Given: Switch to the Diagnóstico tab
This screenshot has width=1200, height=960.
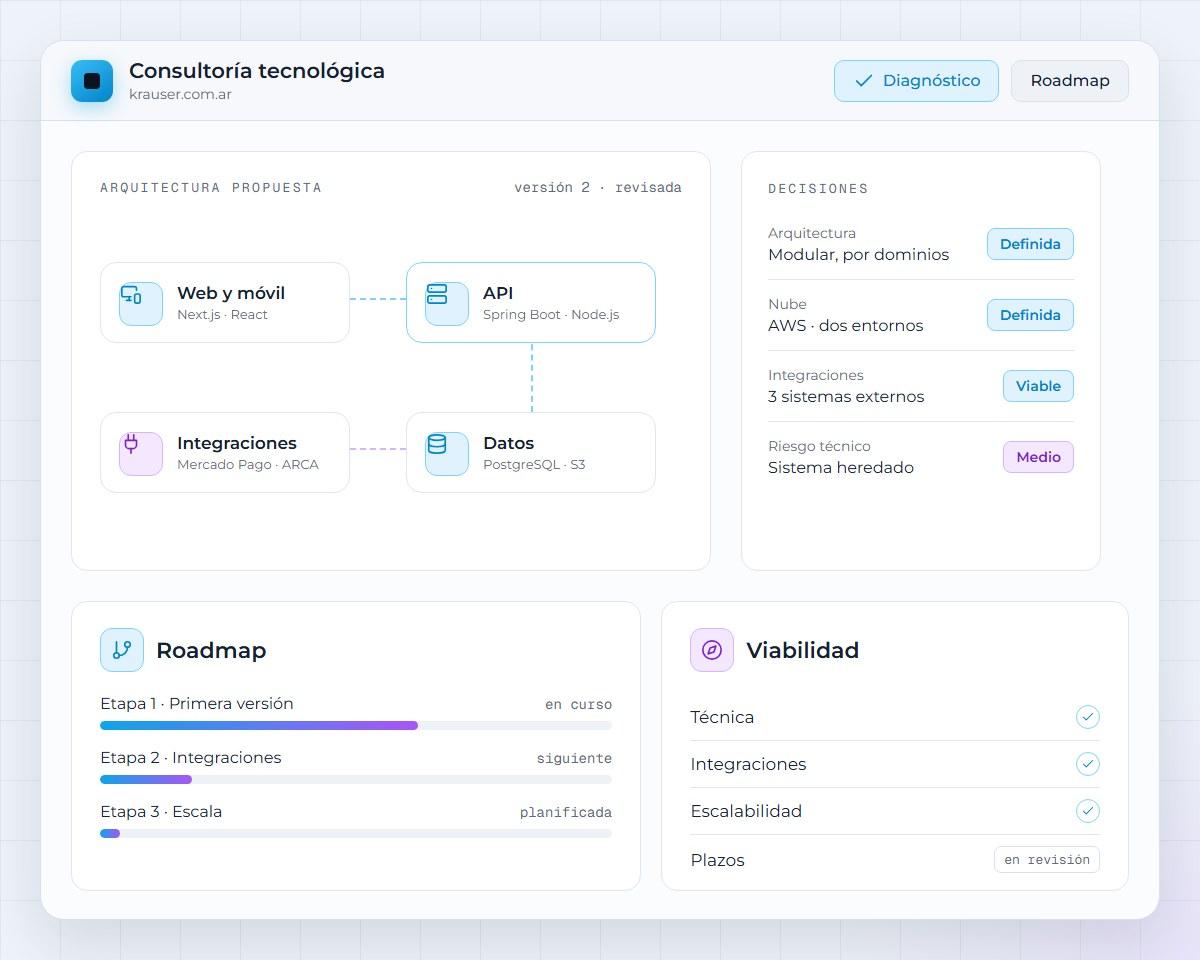Looking at the screenshot, I should point(916,81).
